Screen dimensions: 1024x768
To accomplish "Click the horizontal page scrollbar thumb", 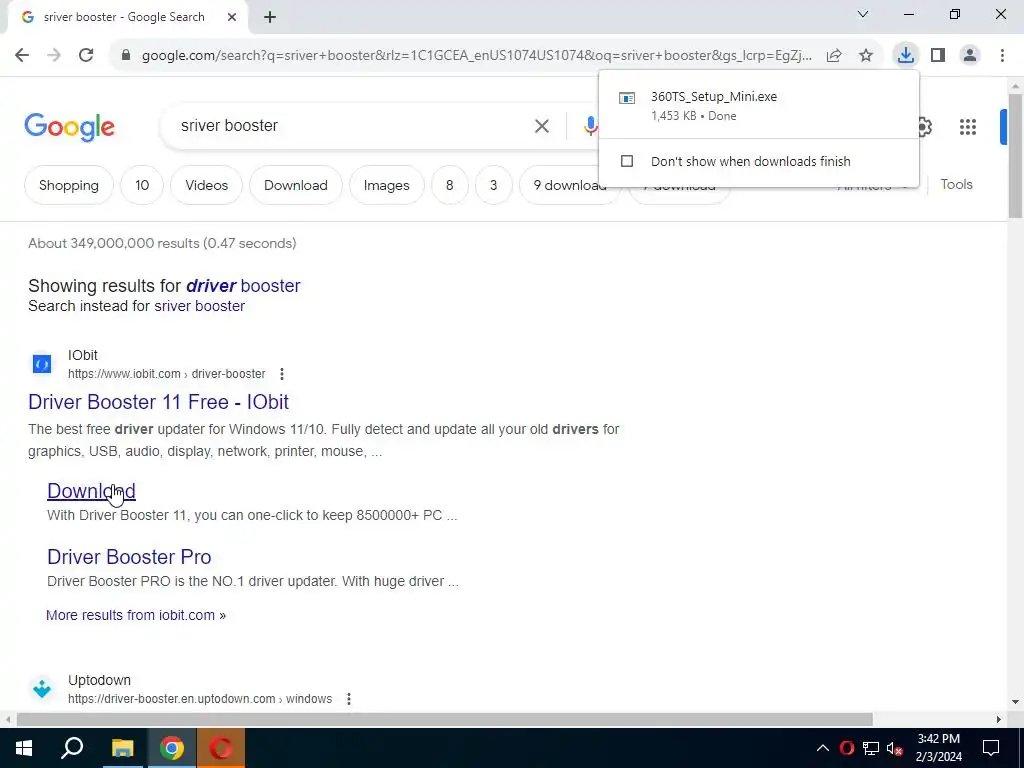I will (x=445, y=720).
